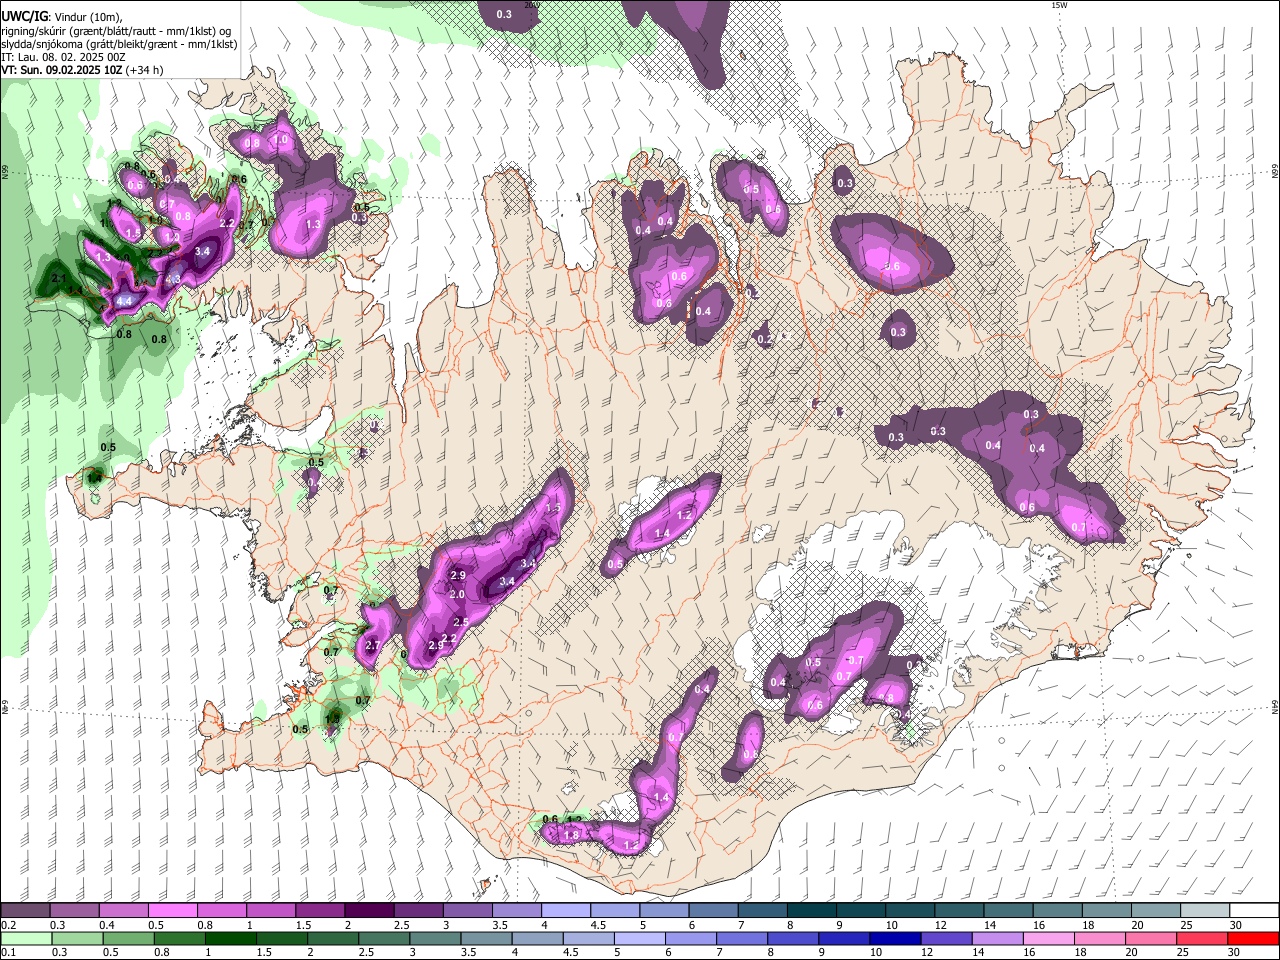The width and height of the screenshot is (1280, 960).
Task: Click the '15W' longitude label at top
Action: click(1059, 5)
